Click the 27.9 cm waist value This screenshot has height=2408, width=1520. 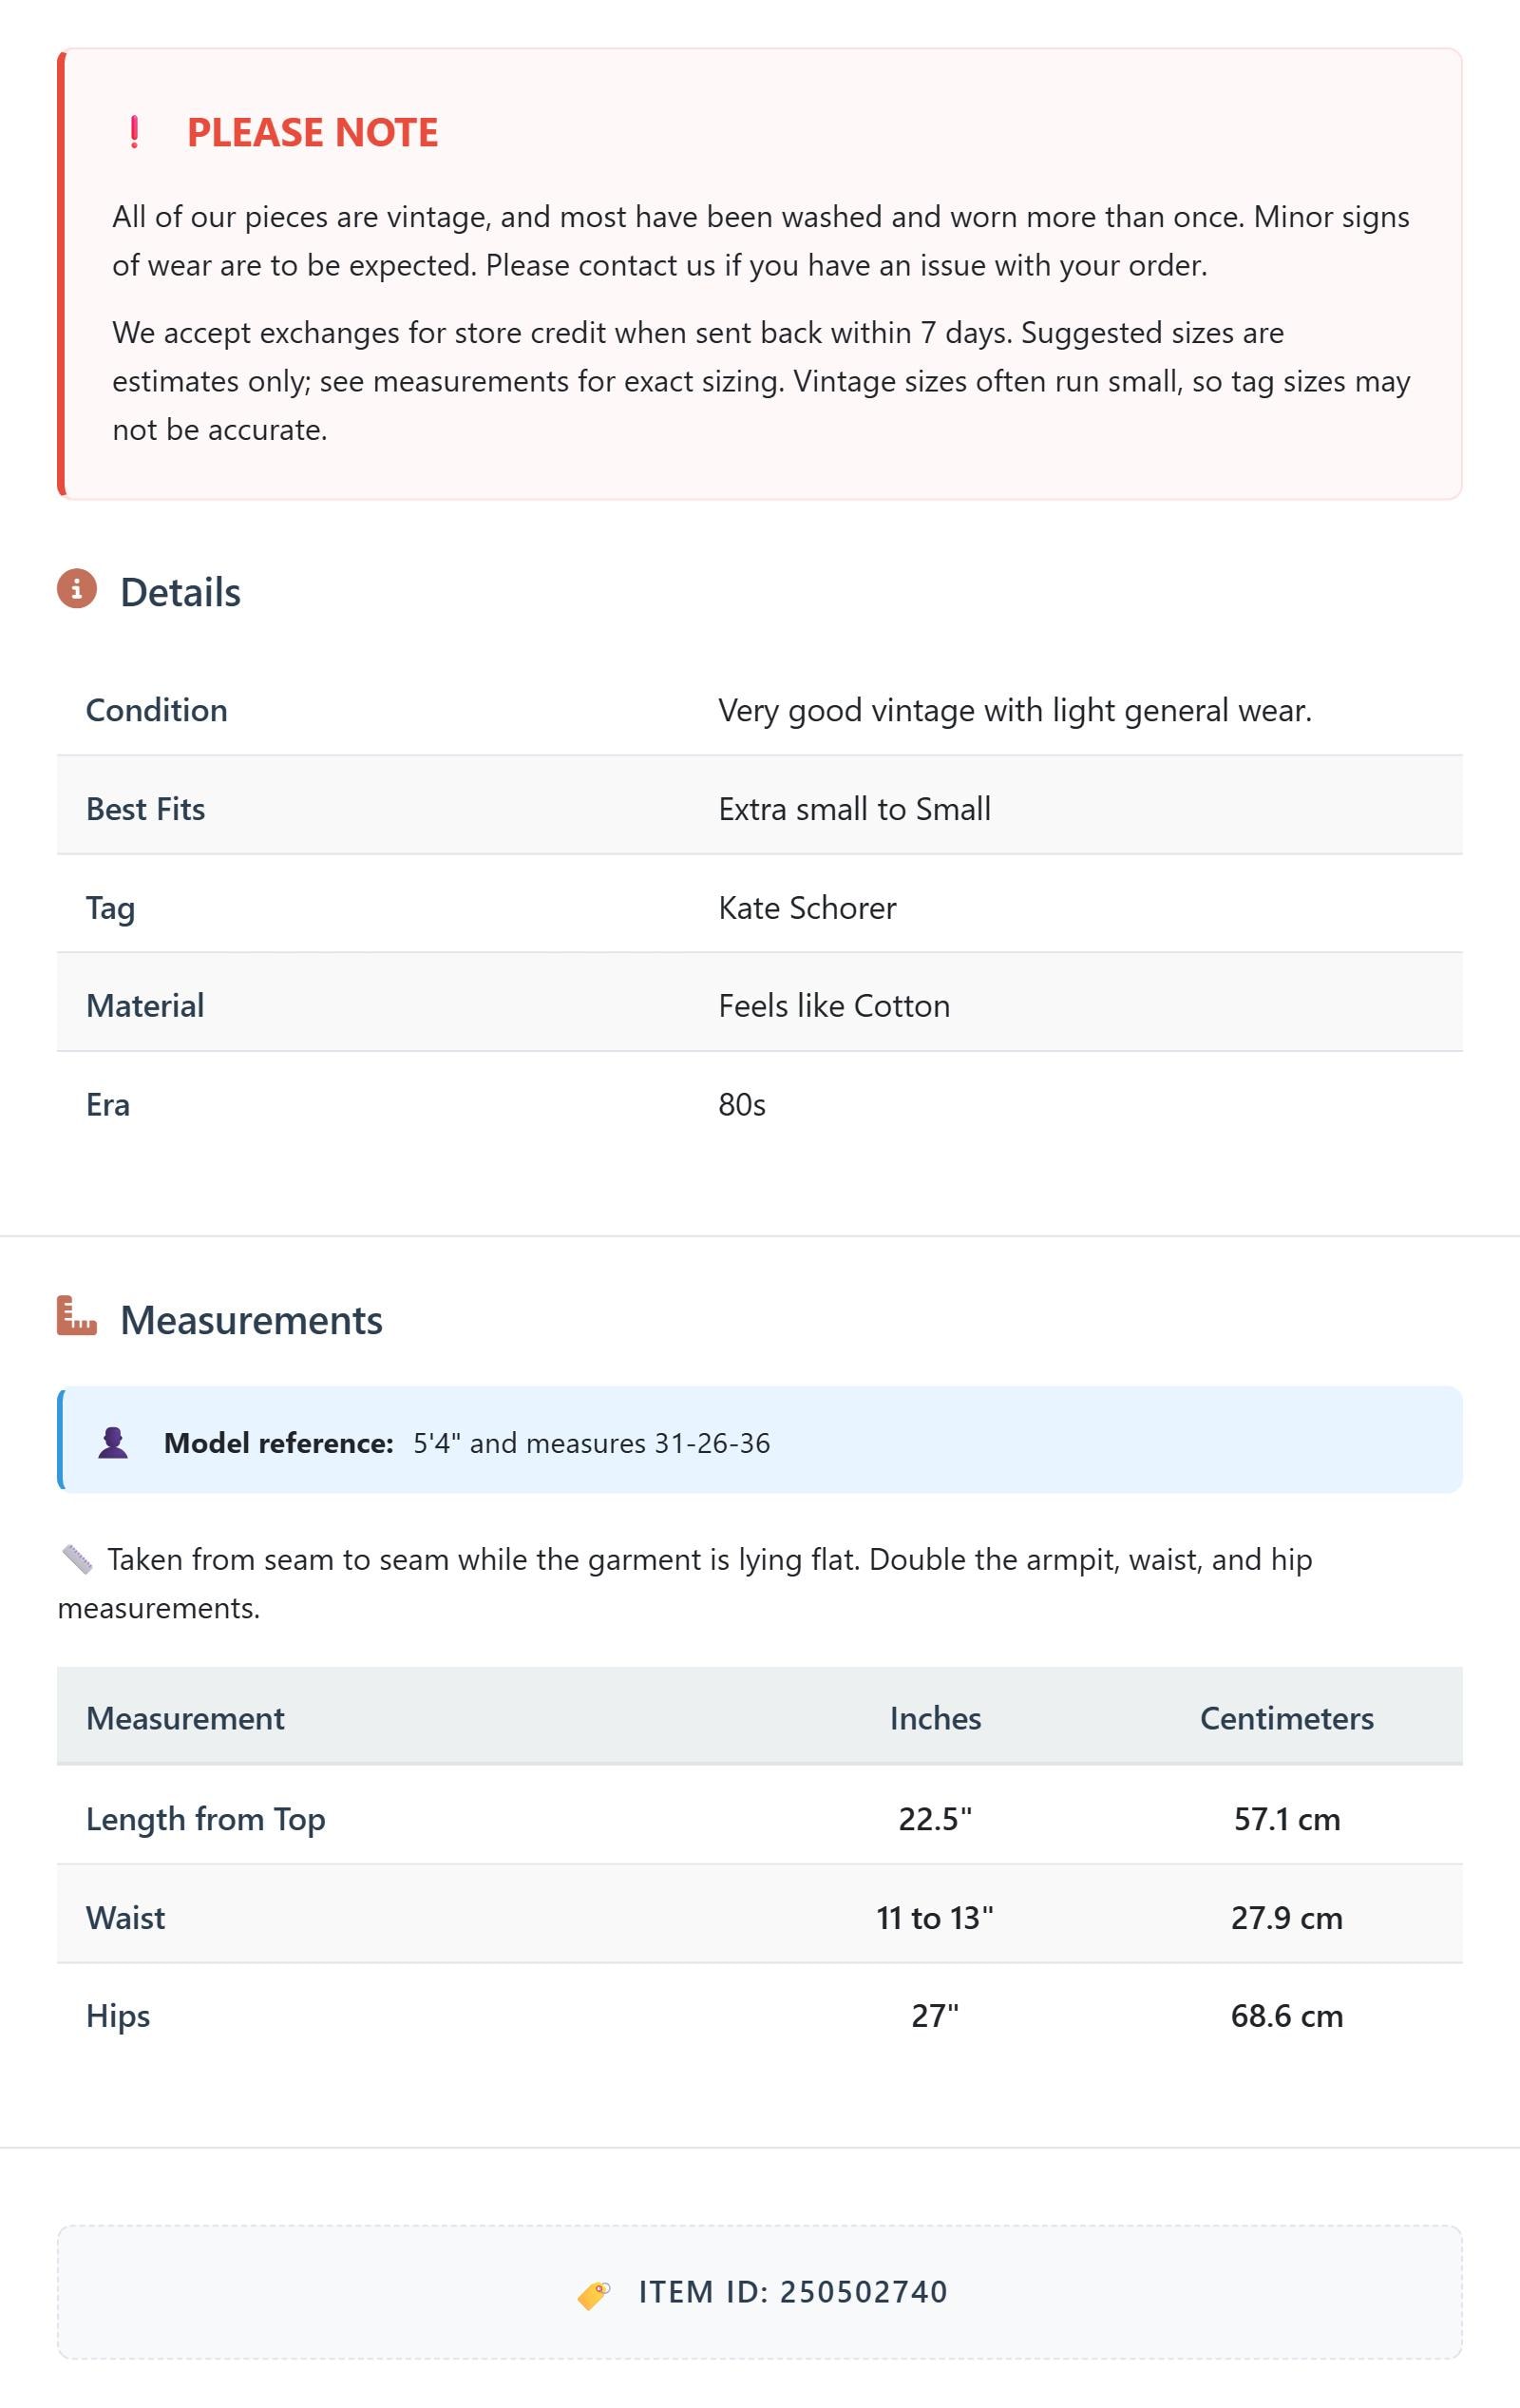point(1286,1917)
